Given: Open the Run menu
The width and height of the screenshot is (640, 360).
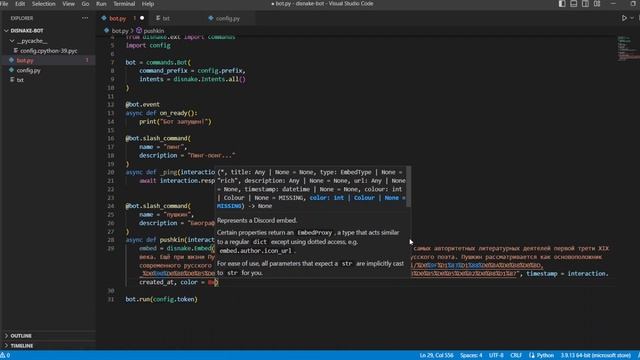Looking at the screenshot, I should click(101, 4).
